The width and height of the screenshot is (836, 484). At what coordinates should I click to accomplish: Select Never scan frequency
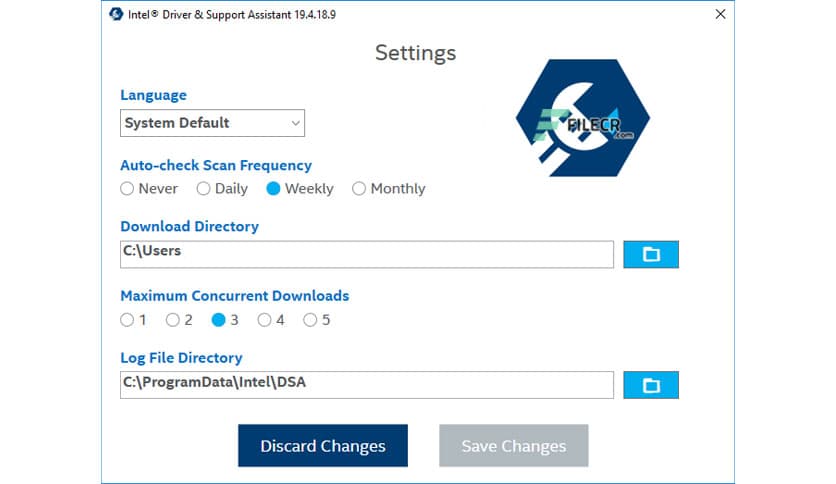point(127,189)
